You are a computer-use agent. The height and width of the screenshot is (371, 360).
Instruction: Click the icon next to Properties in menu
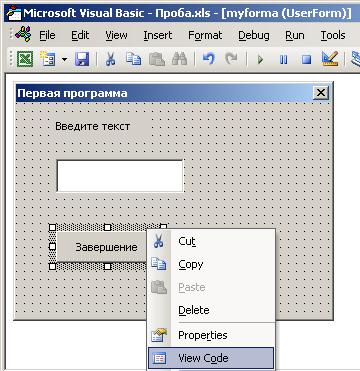pos(159,335)
